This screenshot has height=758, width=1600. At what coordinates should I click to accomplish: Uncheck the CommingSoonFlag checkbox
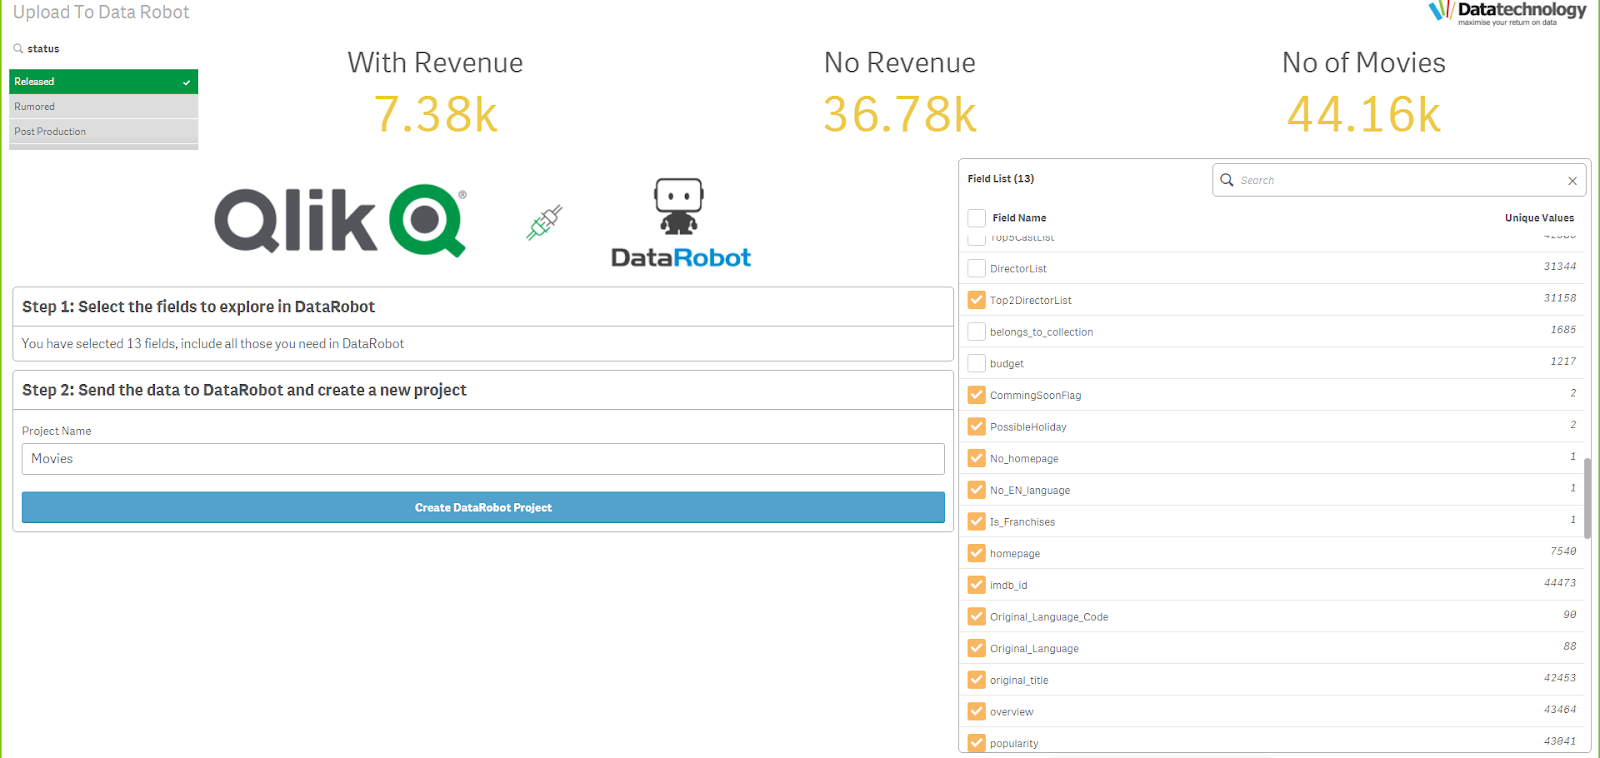pos(977,395)
